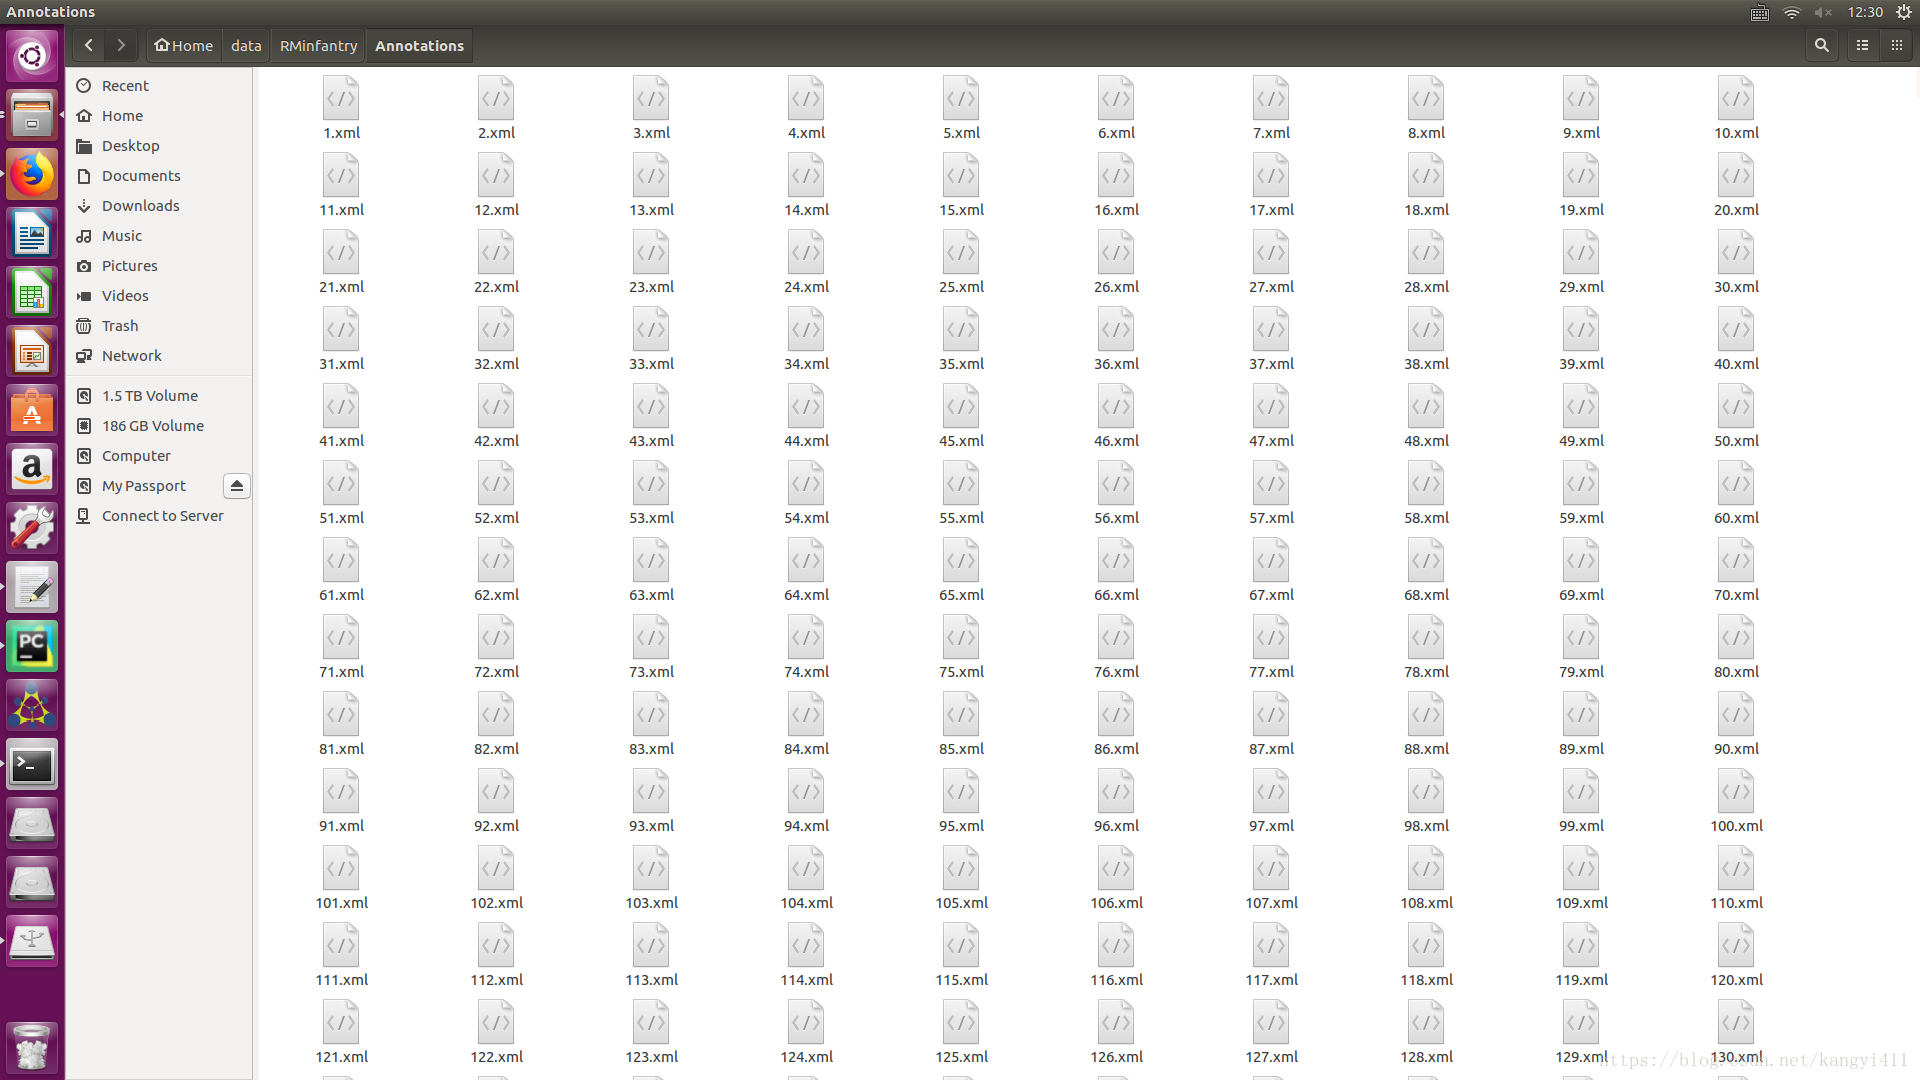The width and height of the screenshot is (1920, 1080).
Task: Select file 25.xml
Action: (x=961, y=262)
